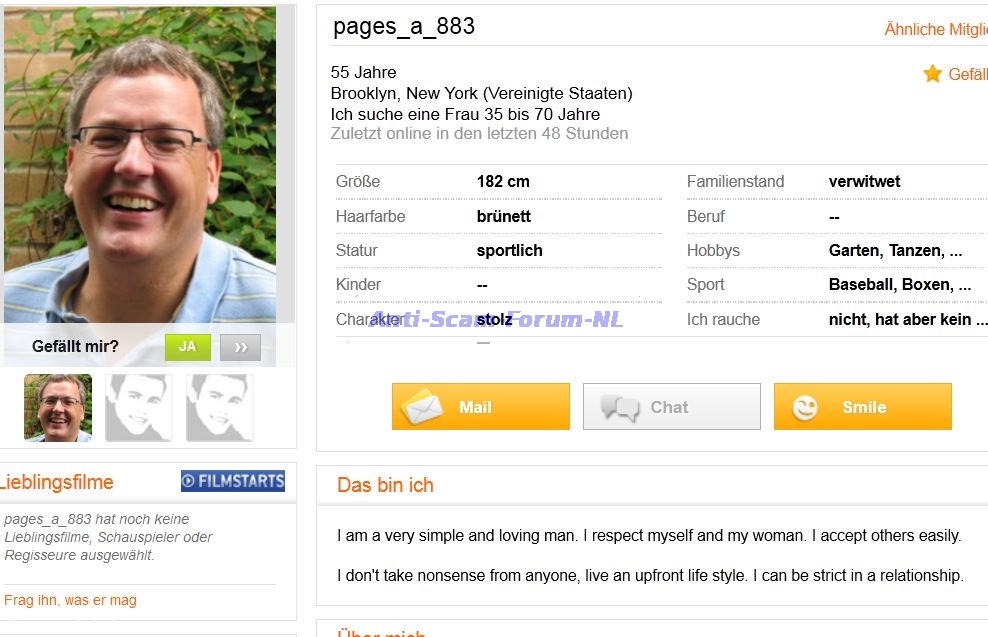Click the green JA button
This screenshot has height=637, width=988.
(188, 347)
